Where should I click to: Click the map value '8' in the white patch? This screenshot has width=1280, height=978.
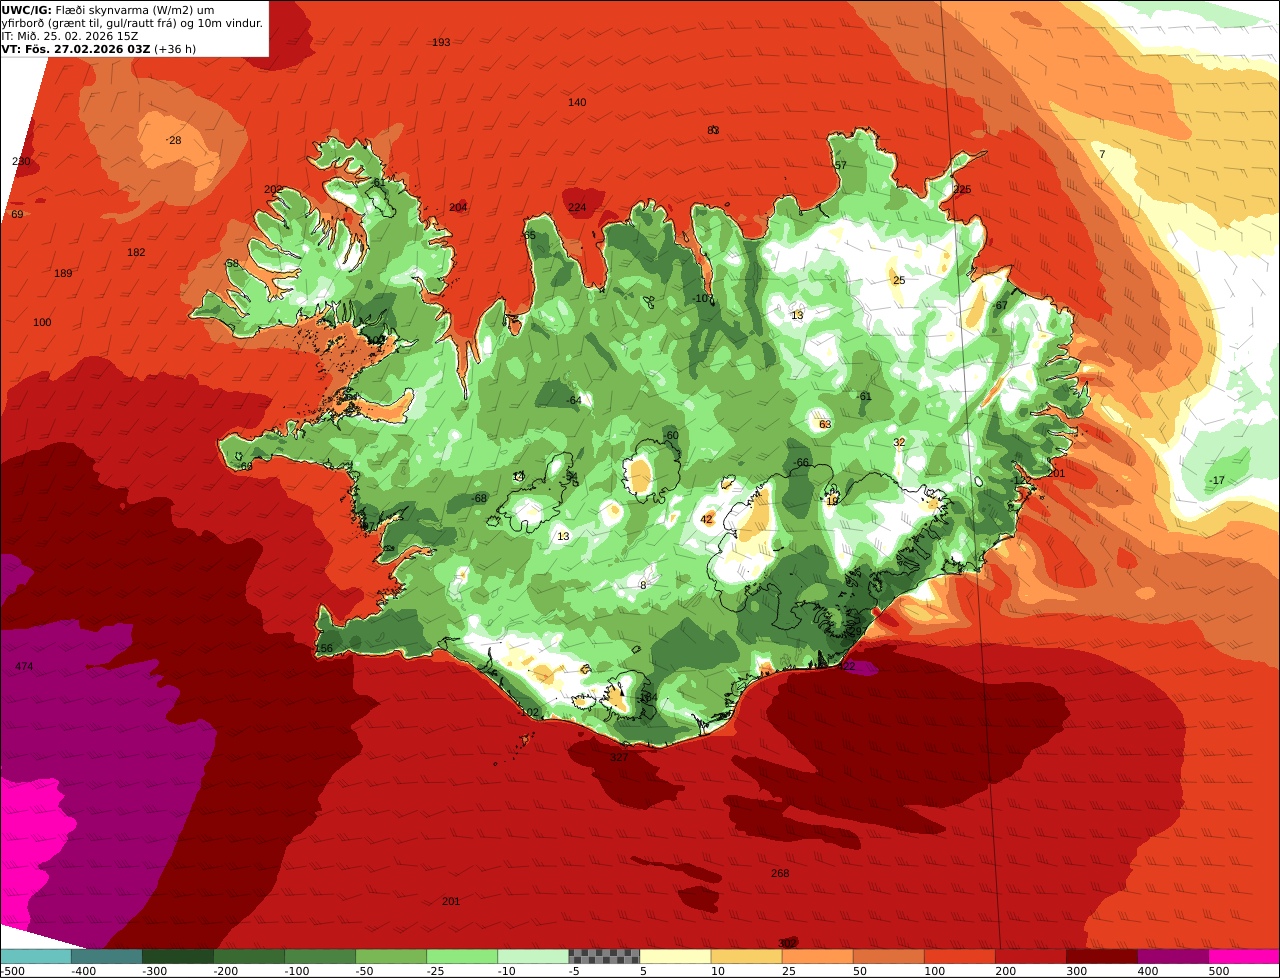pyautogui.click(x=643, y=585)
